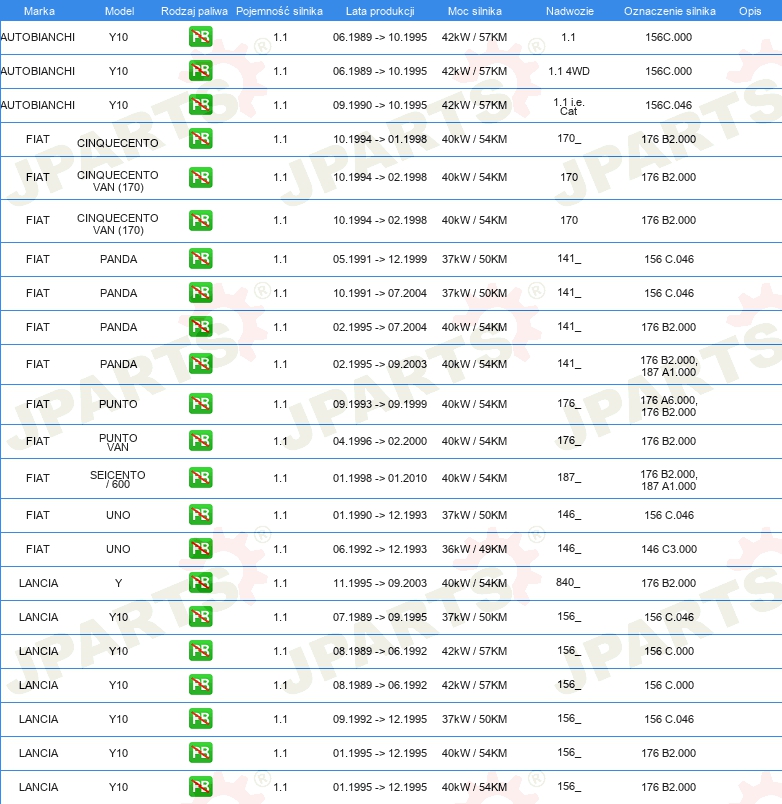Click '37kW / 50KM' in Lancia 07.1989 row
Image resolution: width=782 pixels, height=804 pixels.
[474, 617]
